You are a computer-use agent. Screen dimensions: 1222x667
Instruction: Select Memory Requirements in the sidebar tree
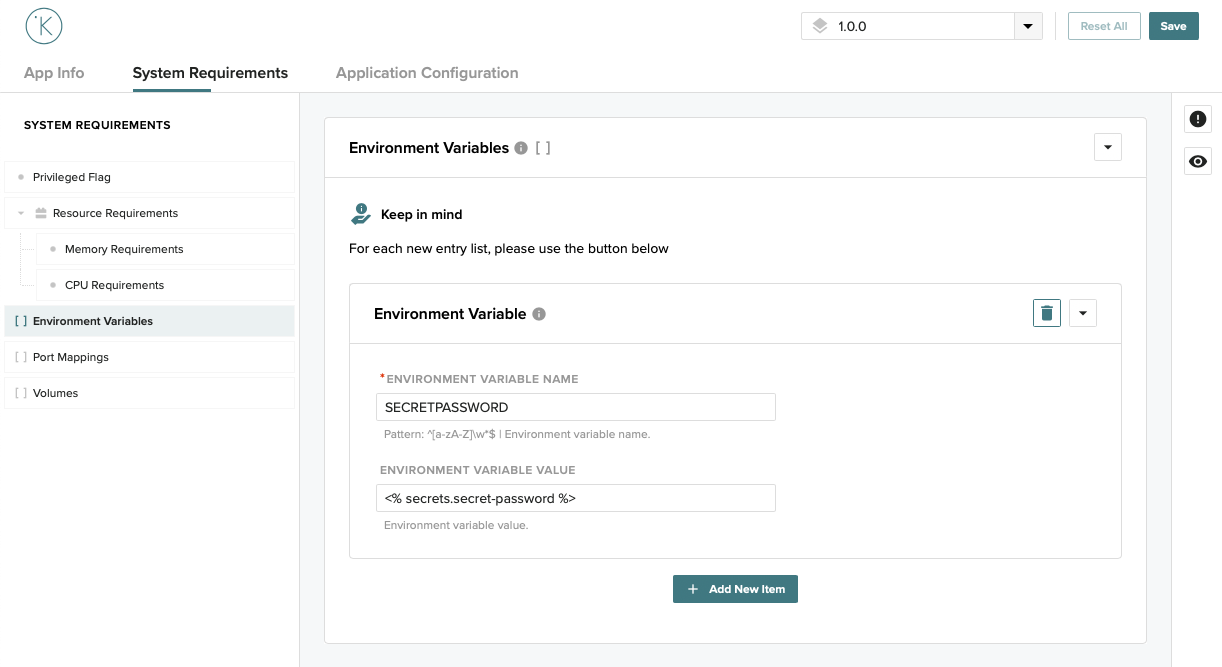click(124, 249)
